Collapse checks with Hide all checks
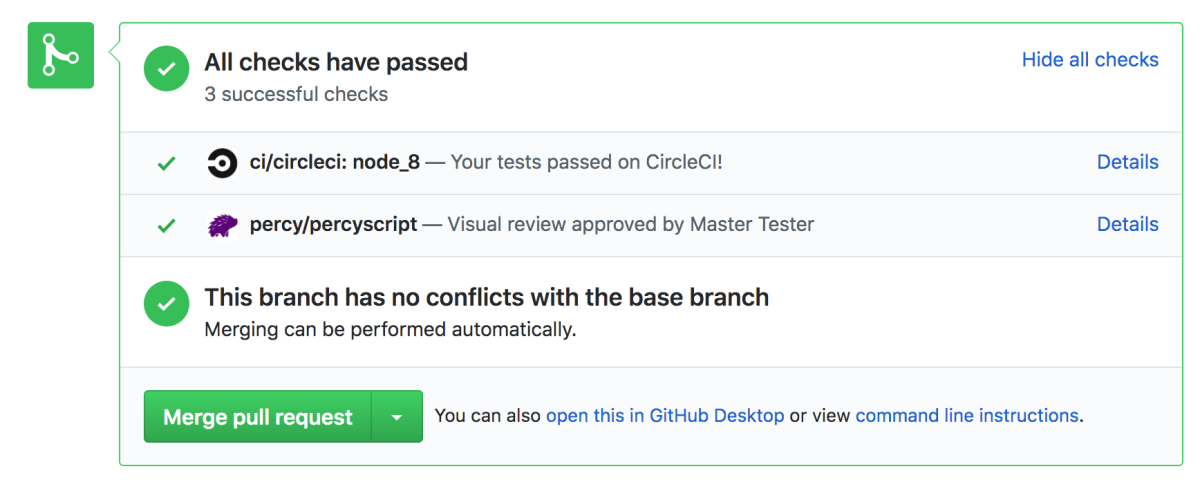Image resolution: width=1200 pixels, height=480 pixels. click(1090, 60)
